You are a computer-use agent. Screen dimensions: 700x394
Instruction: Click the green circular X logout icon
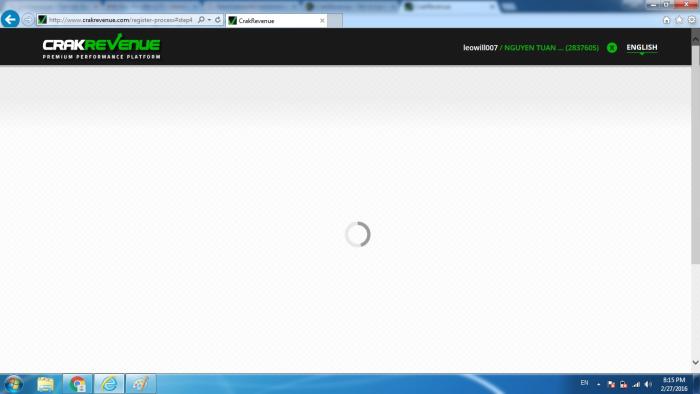coord(612,48)
